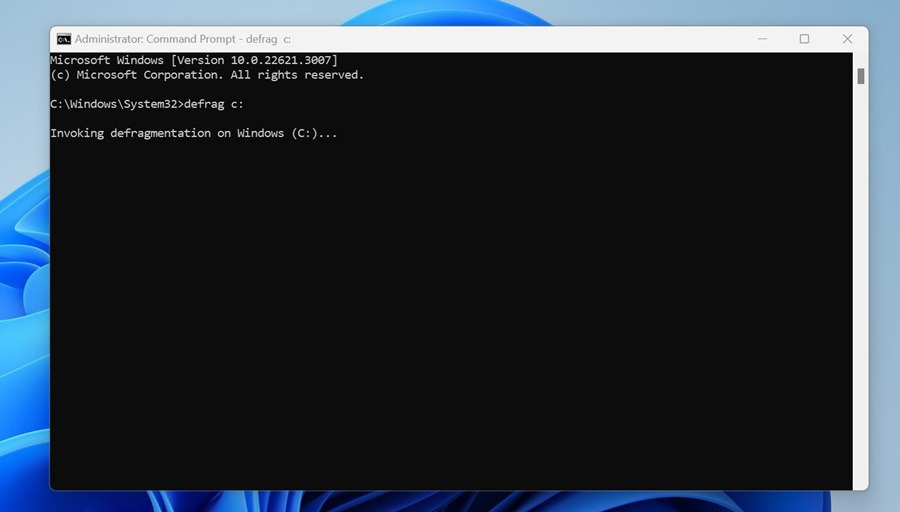The height and width of the screenshot is (512, 900).
Task: Click 'Invoking defragmentation on Windows (C:)...' output line
Action: [x=194, y=133]
